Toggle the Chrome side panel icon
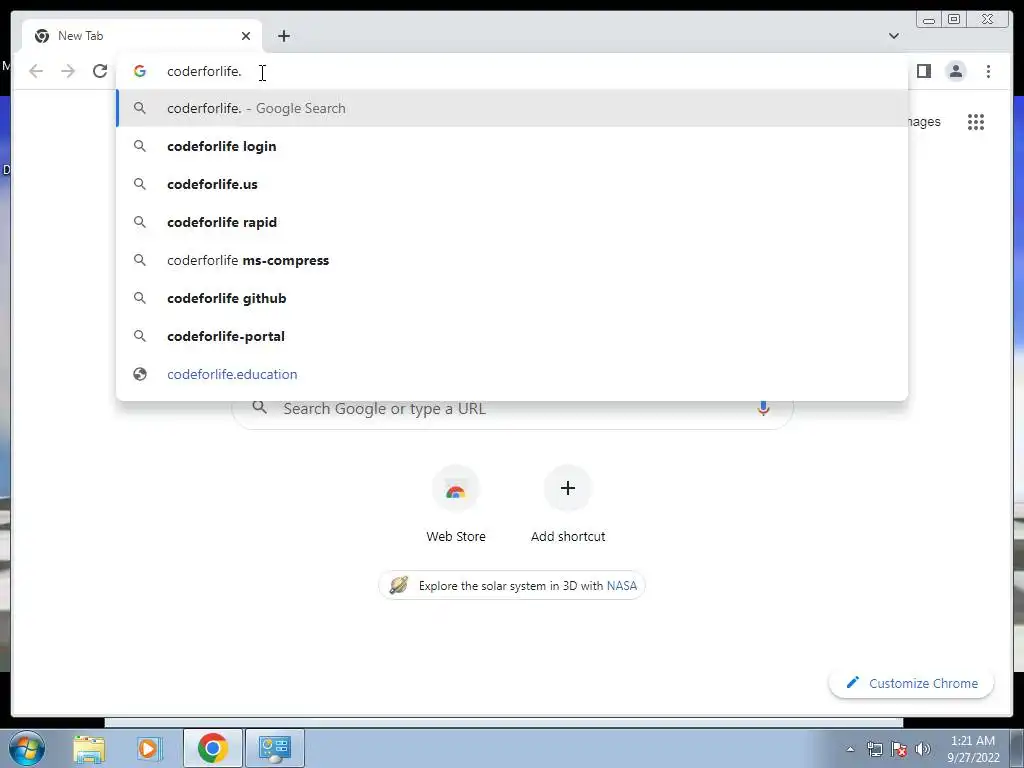 tap(923, 71)
